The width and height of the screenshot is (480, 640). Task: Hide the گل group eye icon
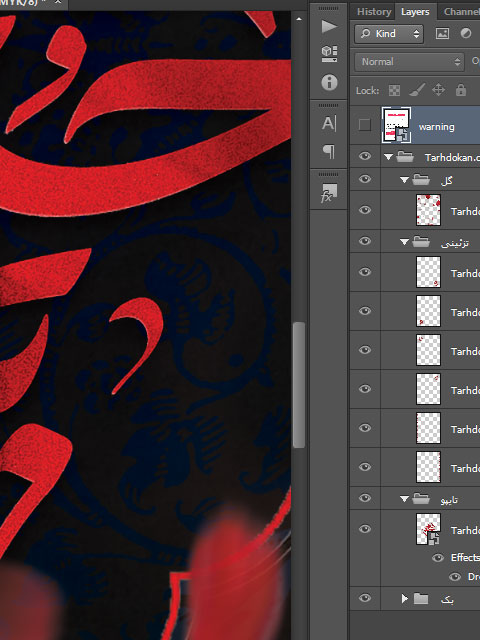(365, 179)
